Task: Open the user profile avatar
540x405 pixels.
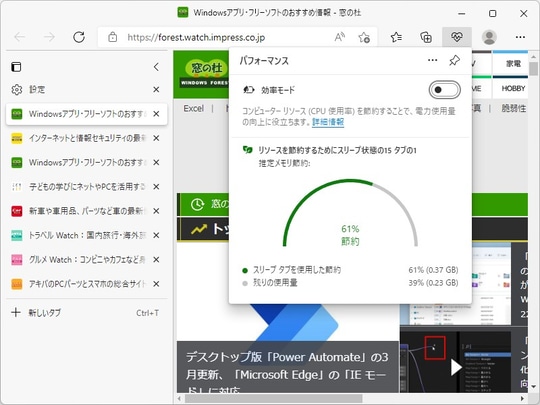Action: 489,37
